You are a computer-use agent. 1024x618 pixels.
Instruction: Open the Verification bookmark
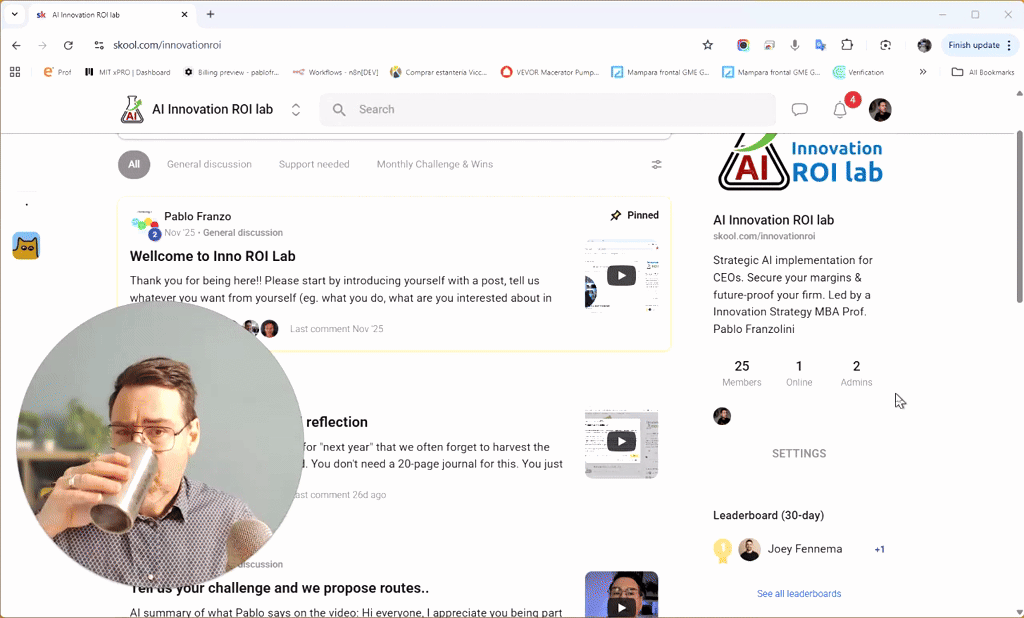(x=859, y=72)
